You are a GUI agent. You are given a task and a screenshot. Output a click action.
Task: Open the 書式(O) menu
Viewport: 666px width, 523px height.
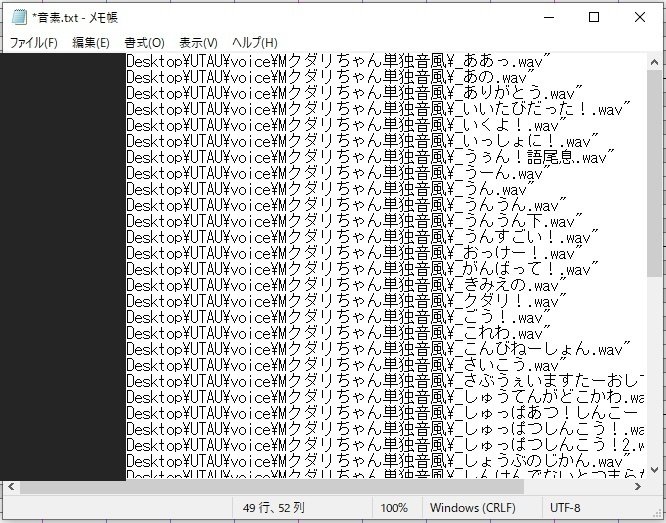pos(144,43)
